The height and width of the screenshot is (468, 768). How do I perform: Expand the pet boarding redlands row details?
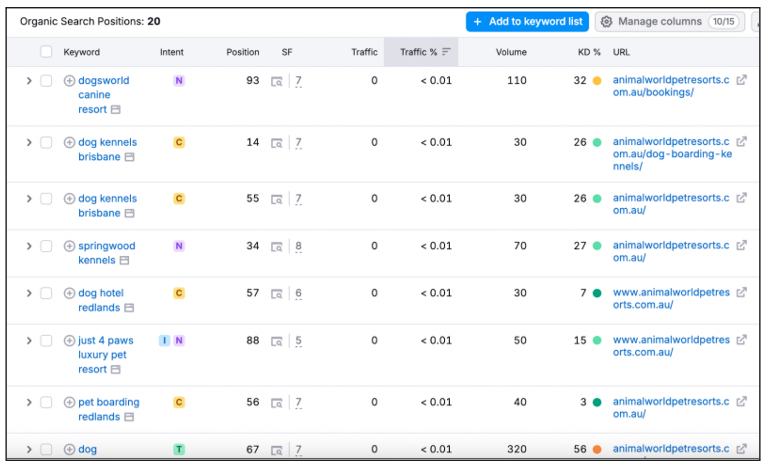29,402
